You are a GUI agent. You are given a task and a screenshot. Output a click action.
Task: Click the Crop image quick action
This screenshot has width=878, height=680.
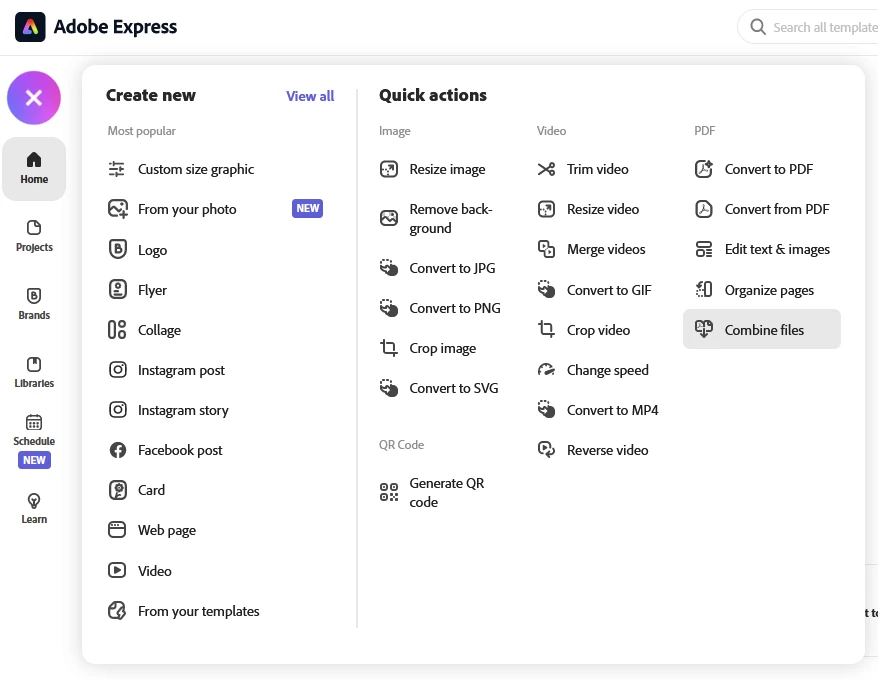click(442, 348)
